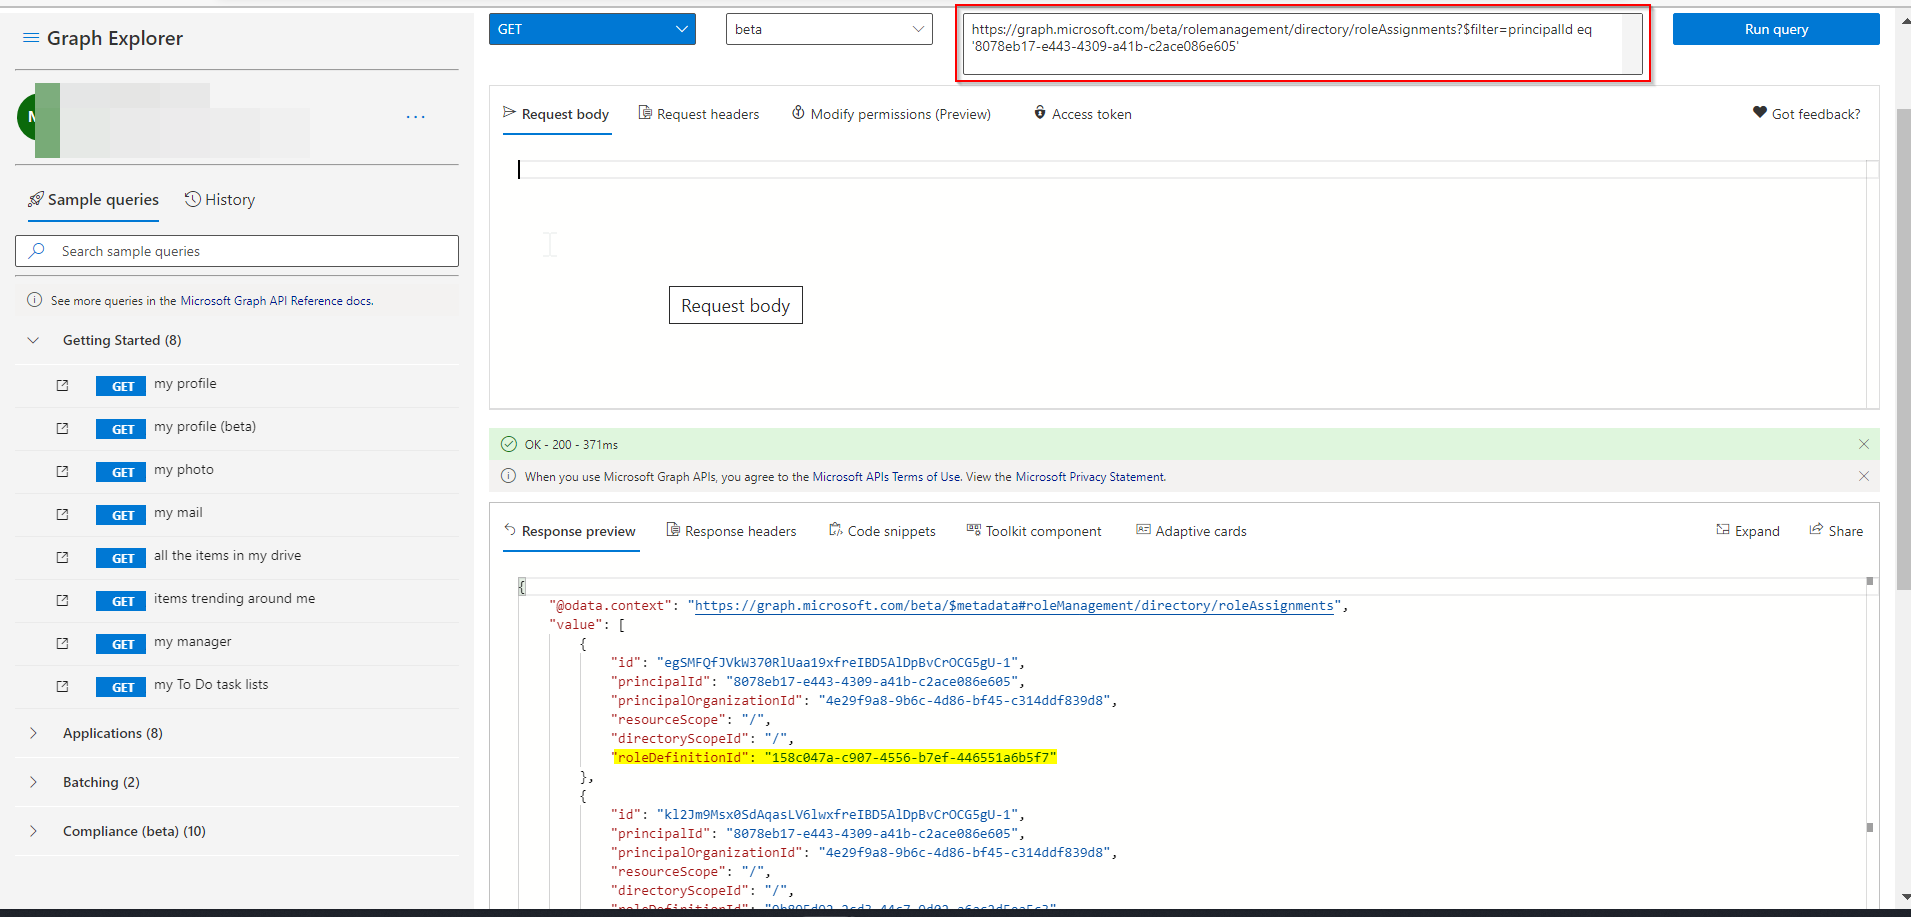Click the search magnifier icon

(37, 251)
